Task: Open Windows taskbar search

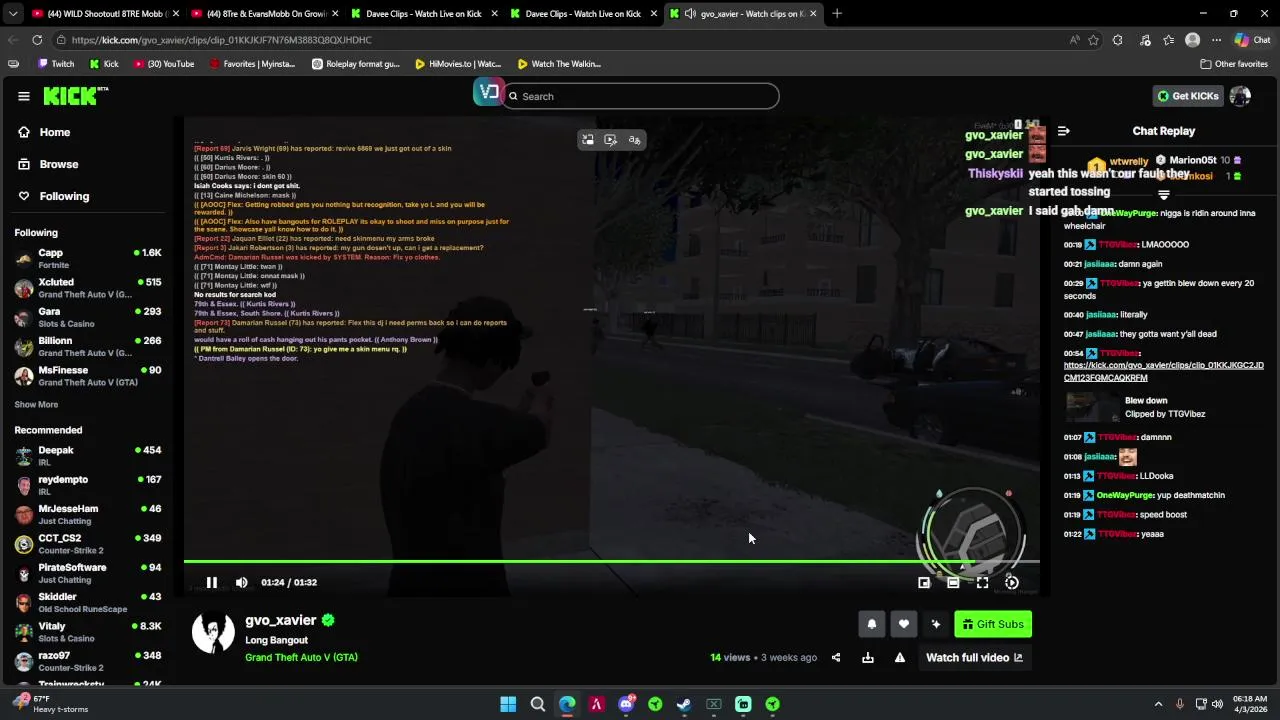Action: tap(537, 704)
